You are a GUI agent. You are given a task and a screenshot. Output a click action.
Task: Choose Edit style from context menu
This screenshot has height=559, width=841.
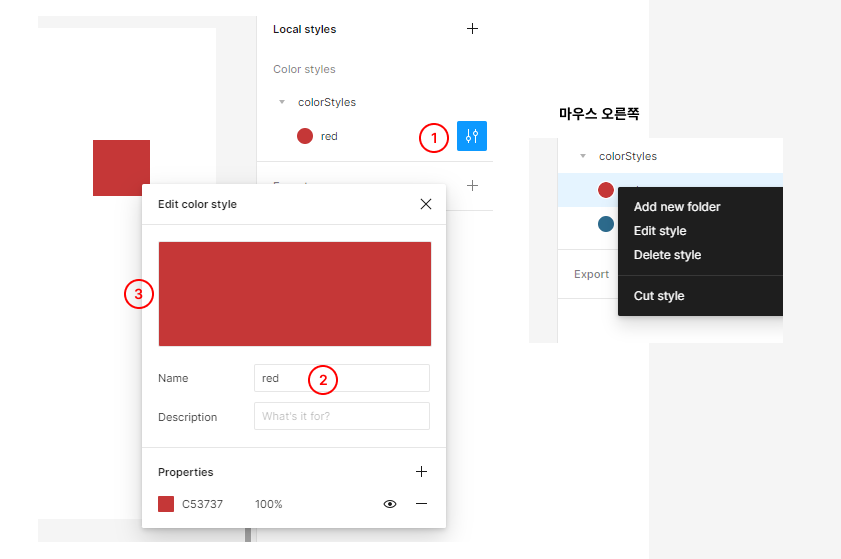[660, 231]
